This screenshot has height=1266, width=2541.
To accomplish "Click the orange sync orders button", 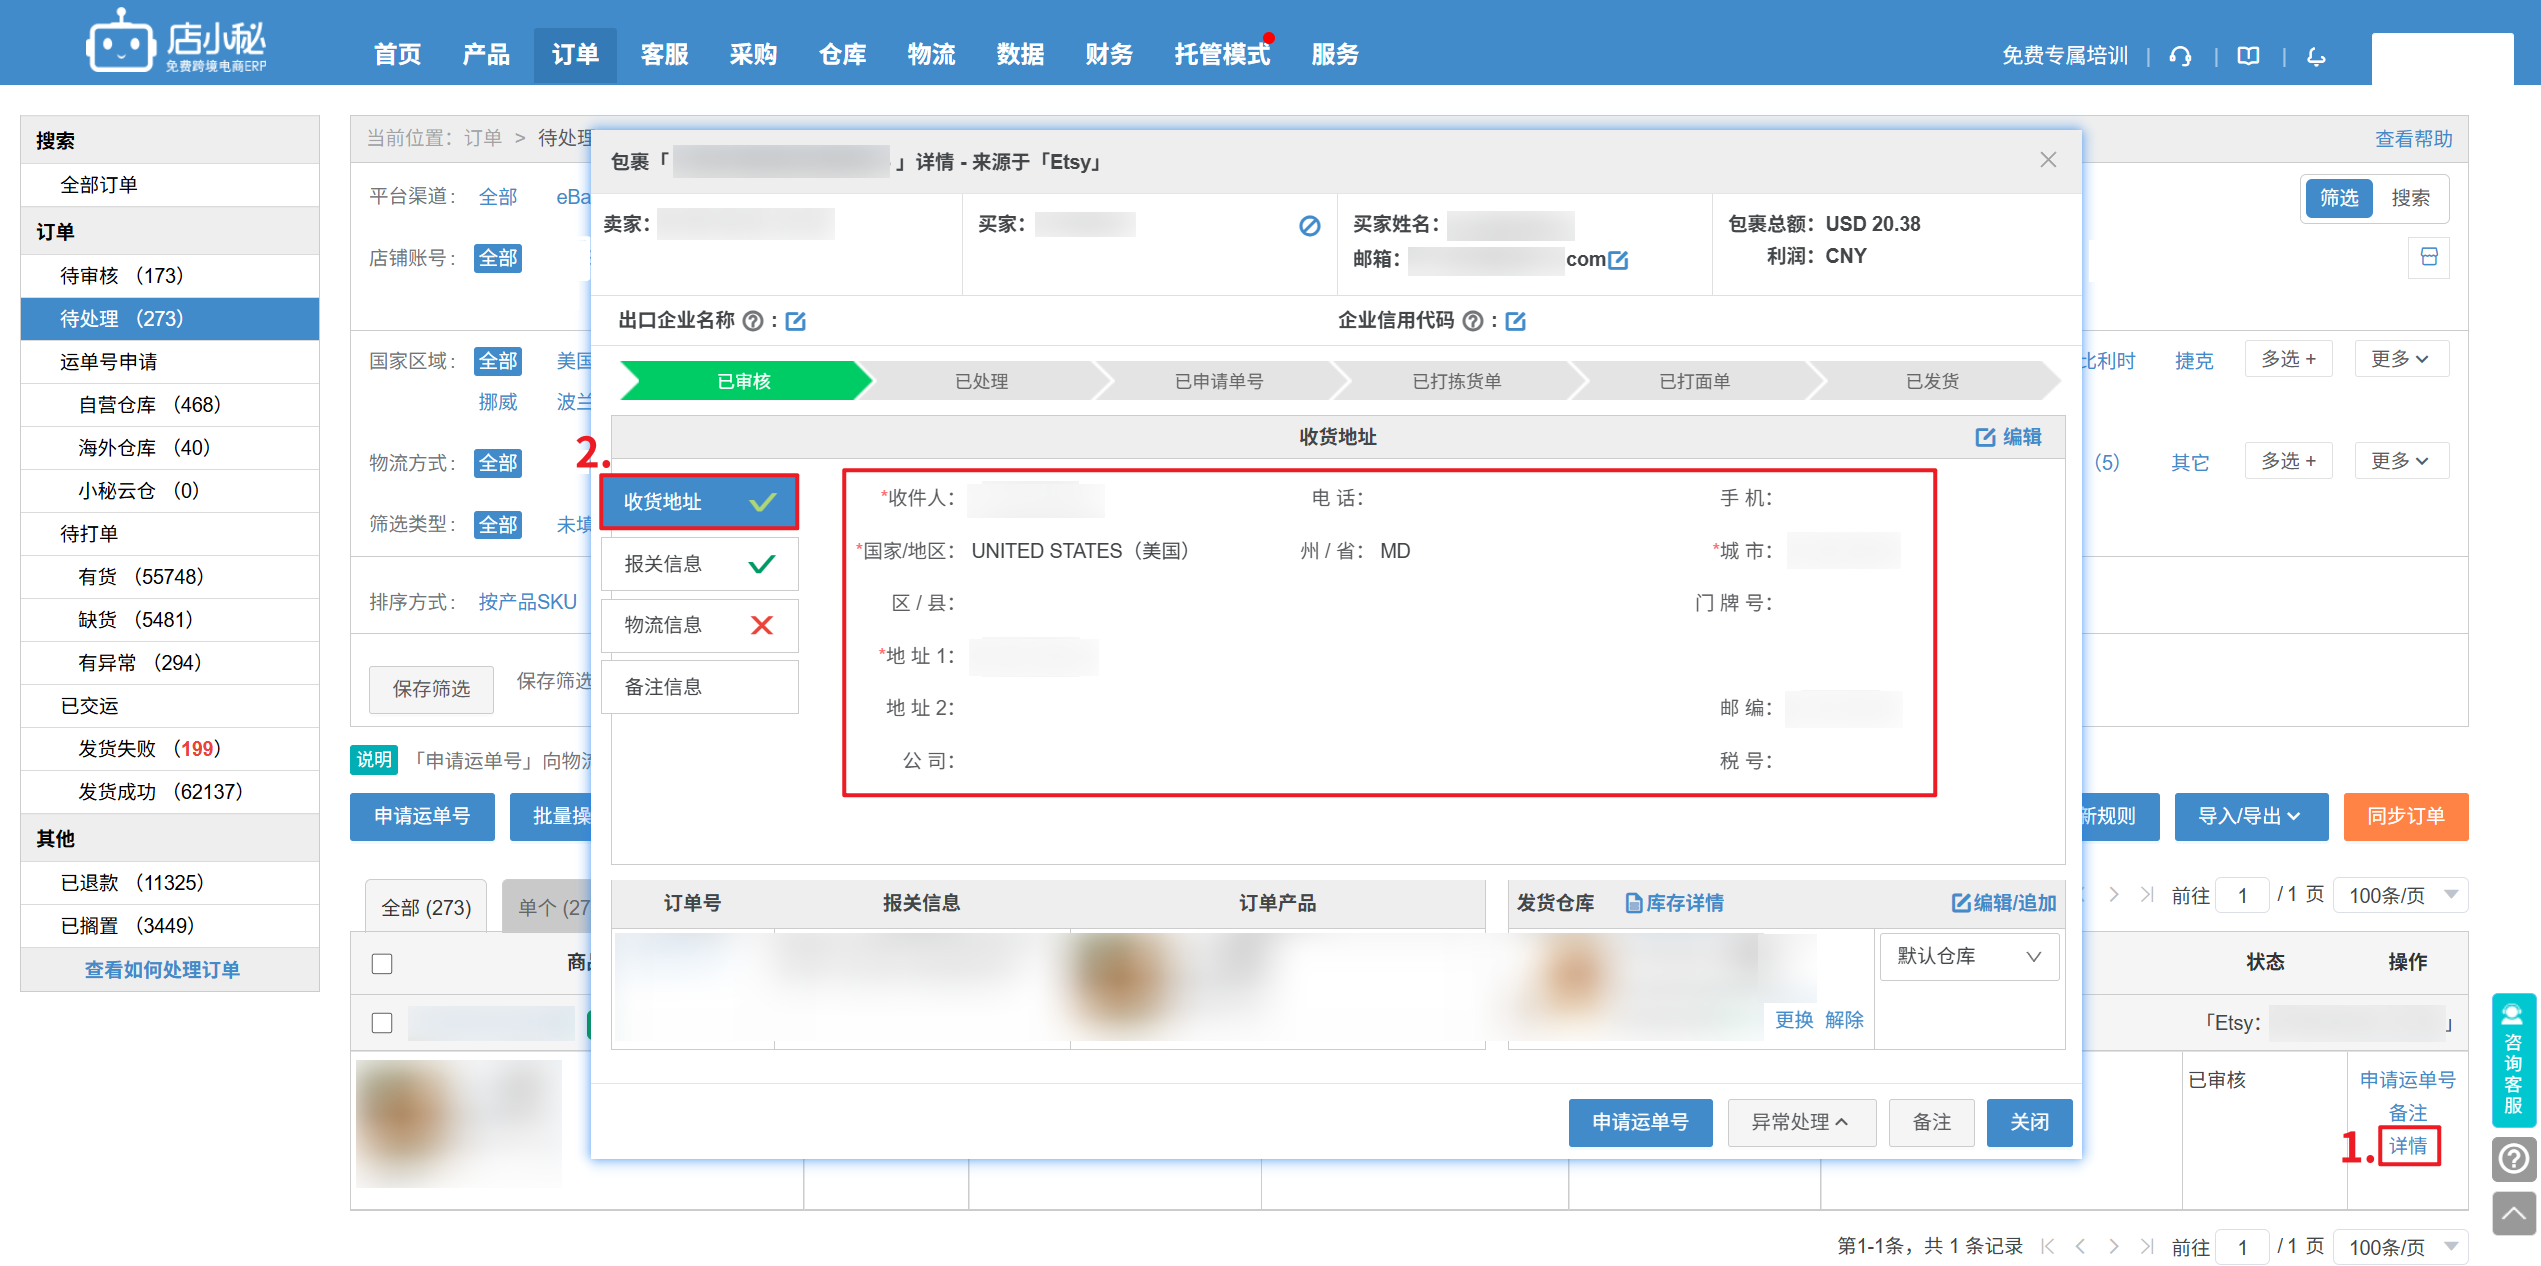I will (2405, 816).
